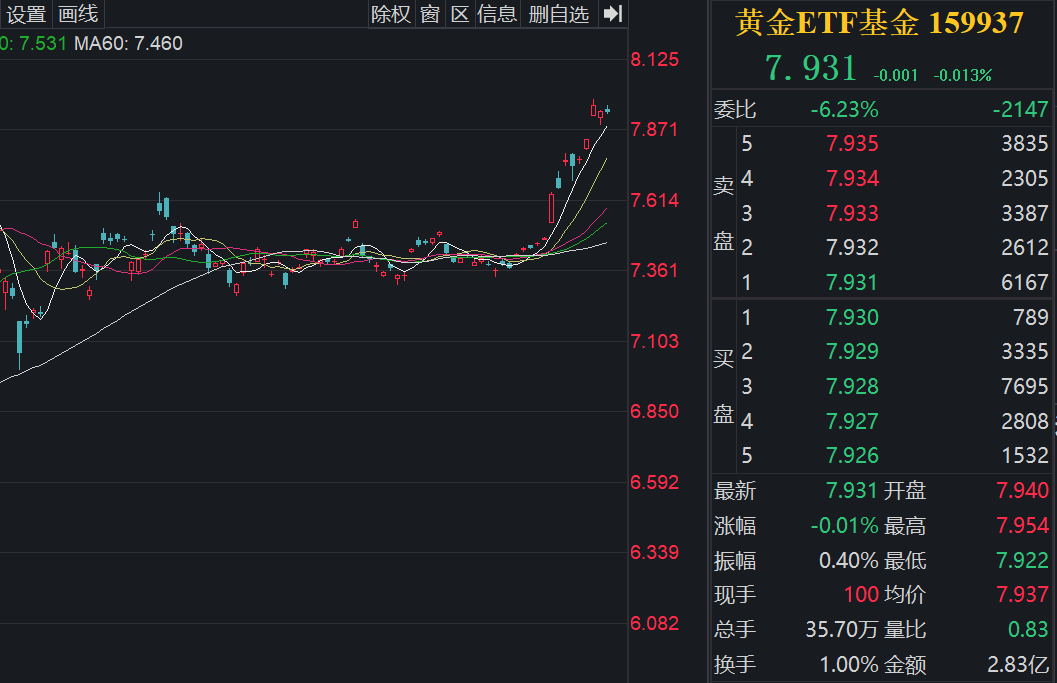1057x683 pixels.
Task: Click the 委比 ratio value -6.23%
Action: pos(846,110)
